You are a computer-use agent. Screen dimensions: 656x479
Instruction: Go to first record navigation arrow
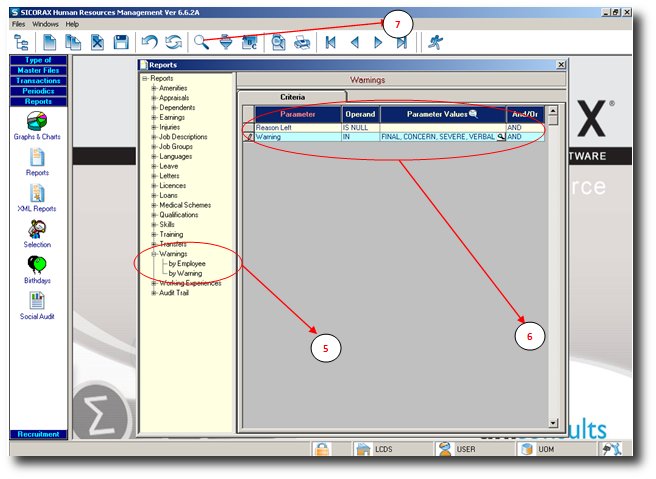[331, 42]
